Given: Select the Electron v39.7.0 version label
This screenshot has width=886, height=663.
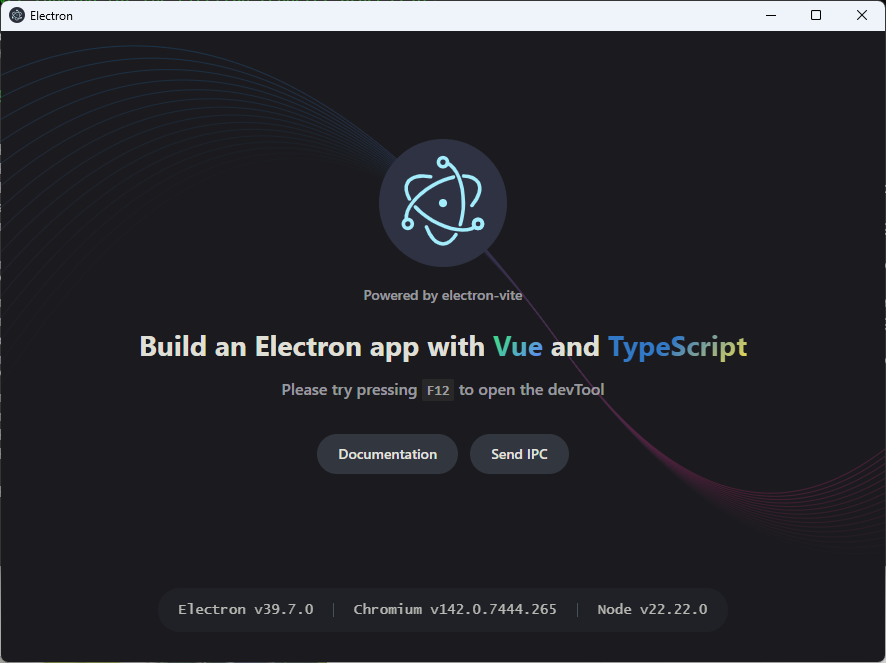Looking at the screenshot, I should click(x=245, y=609).
